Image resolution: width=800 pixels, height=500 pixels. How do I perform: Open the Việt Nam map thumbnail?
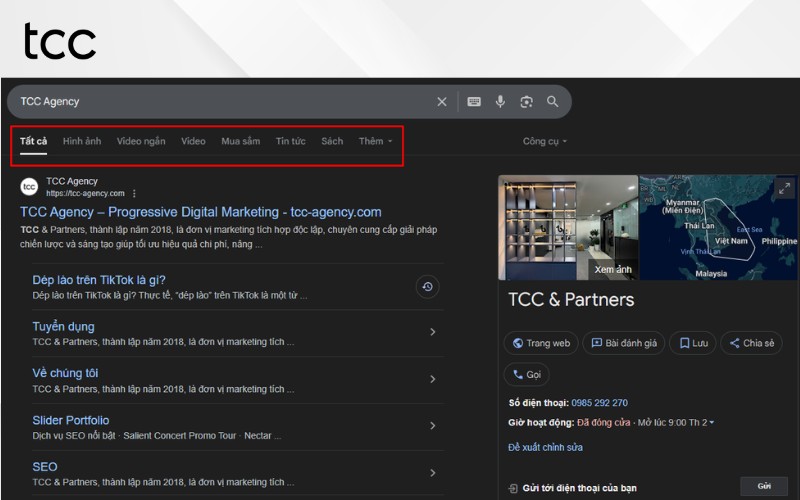(718, 228)
